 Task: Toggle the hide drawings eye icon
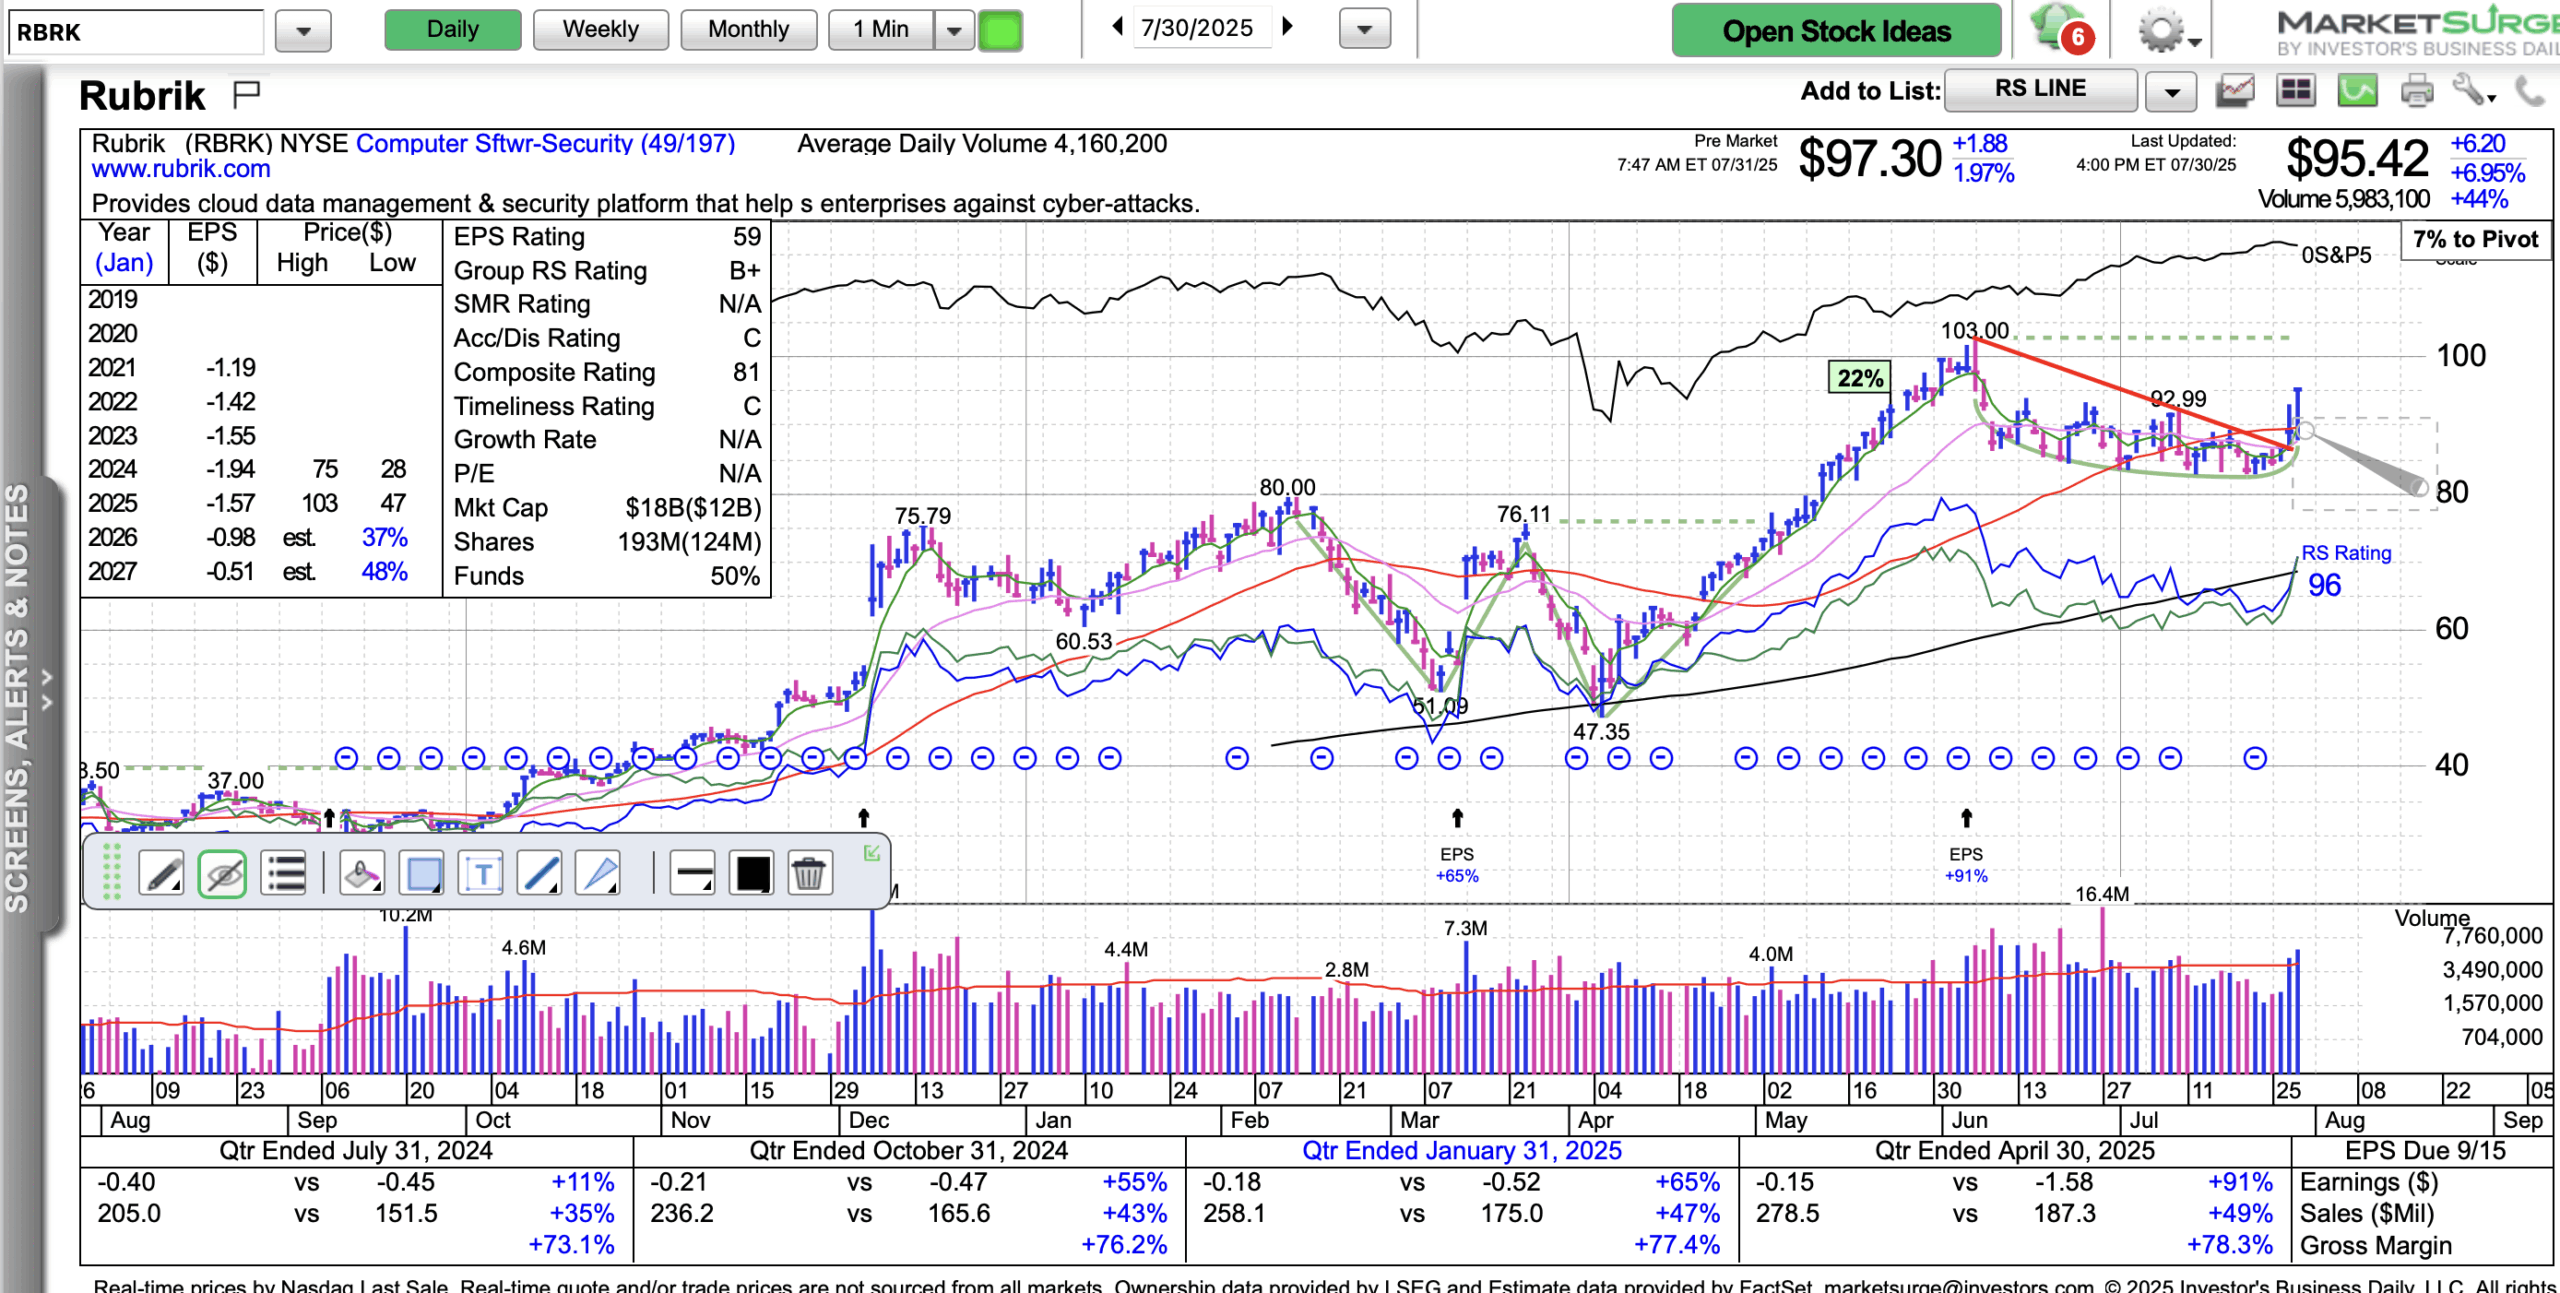click(222, 874)
